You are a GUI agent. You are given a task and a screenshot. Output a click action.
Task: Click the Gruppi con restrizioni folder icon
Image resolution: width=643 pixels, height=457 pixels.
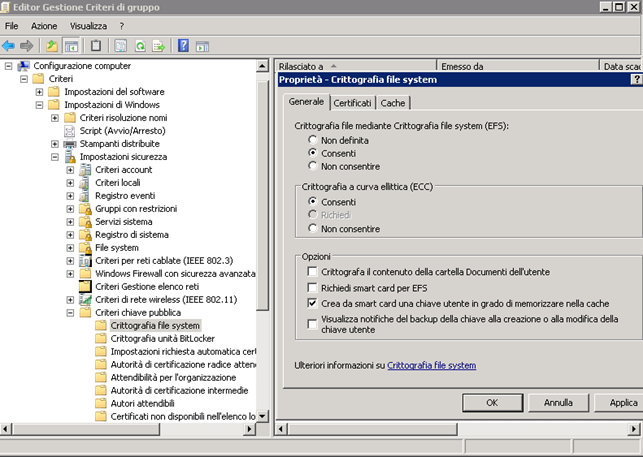point(85,209)
